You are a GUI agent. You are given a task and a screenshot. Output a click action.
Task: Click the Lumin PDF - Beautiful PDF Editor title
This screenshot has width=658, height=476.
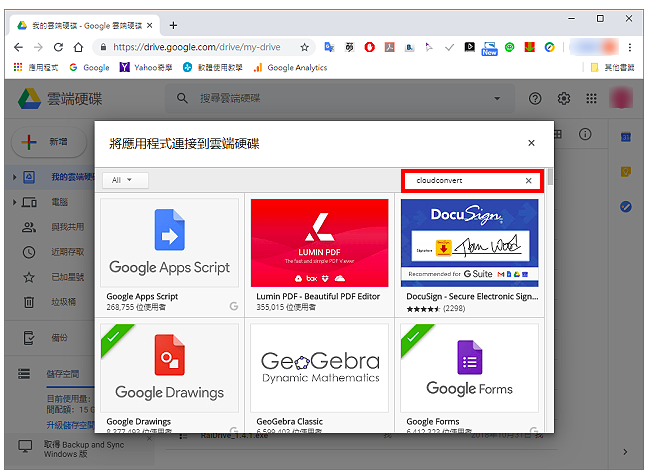click(x=318, y=296)
